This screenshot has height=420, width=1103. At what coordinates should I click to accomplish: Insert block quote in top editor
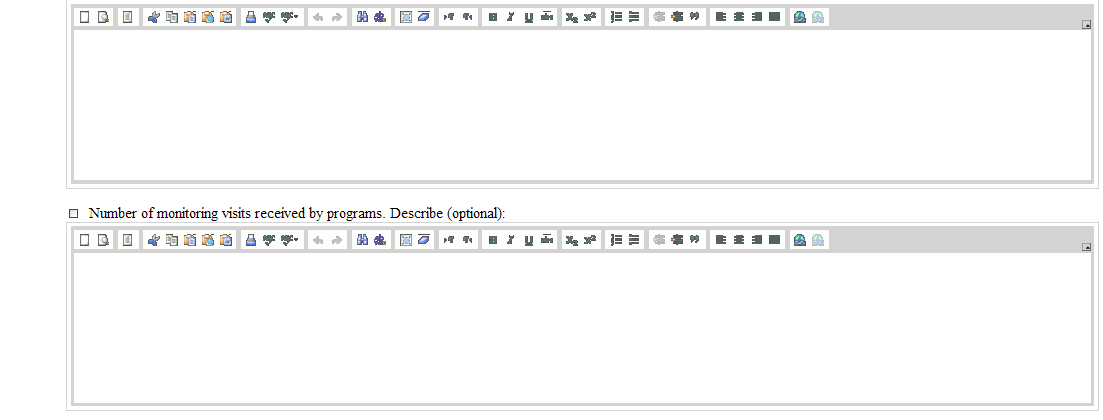[695, 17]
